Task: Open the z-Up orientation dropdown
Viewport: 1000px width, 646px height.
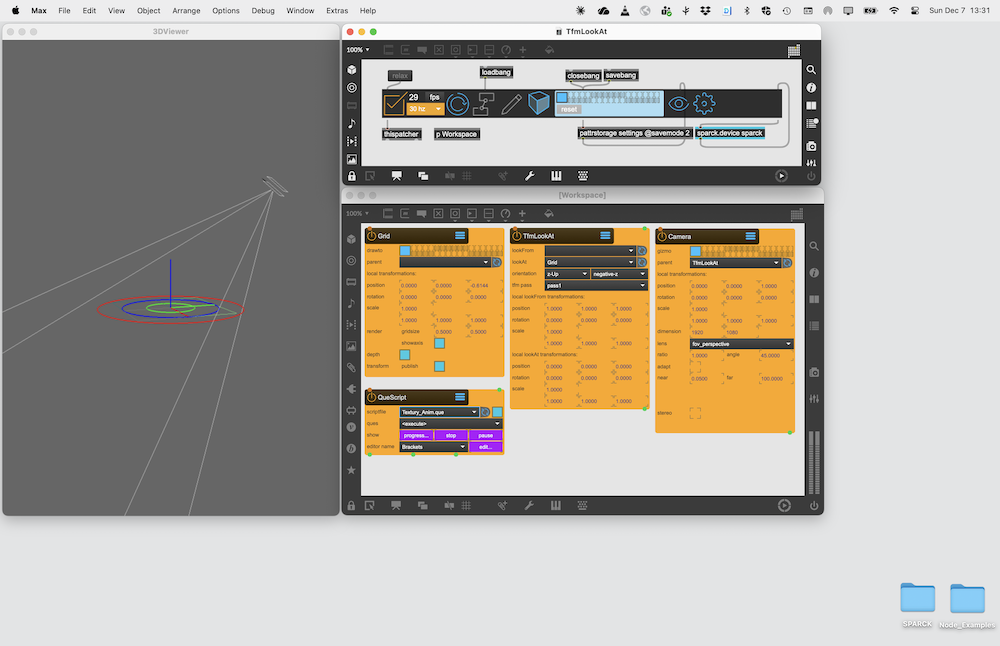Action: pyautogui.click(x=566, y=273)
